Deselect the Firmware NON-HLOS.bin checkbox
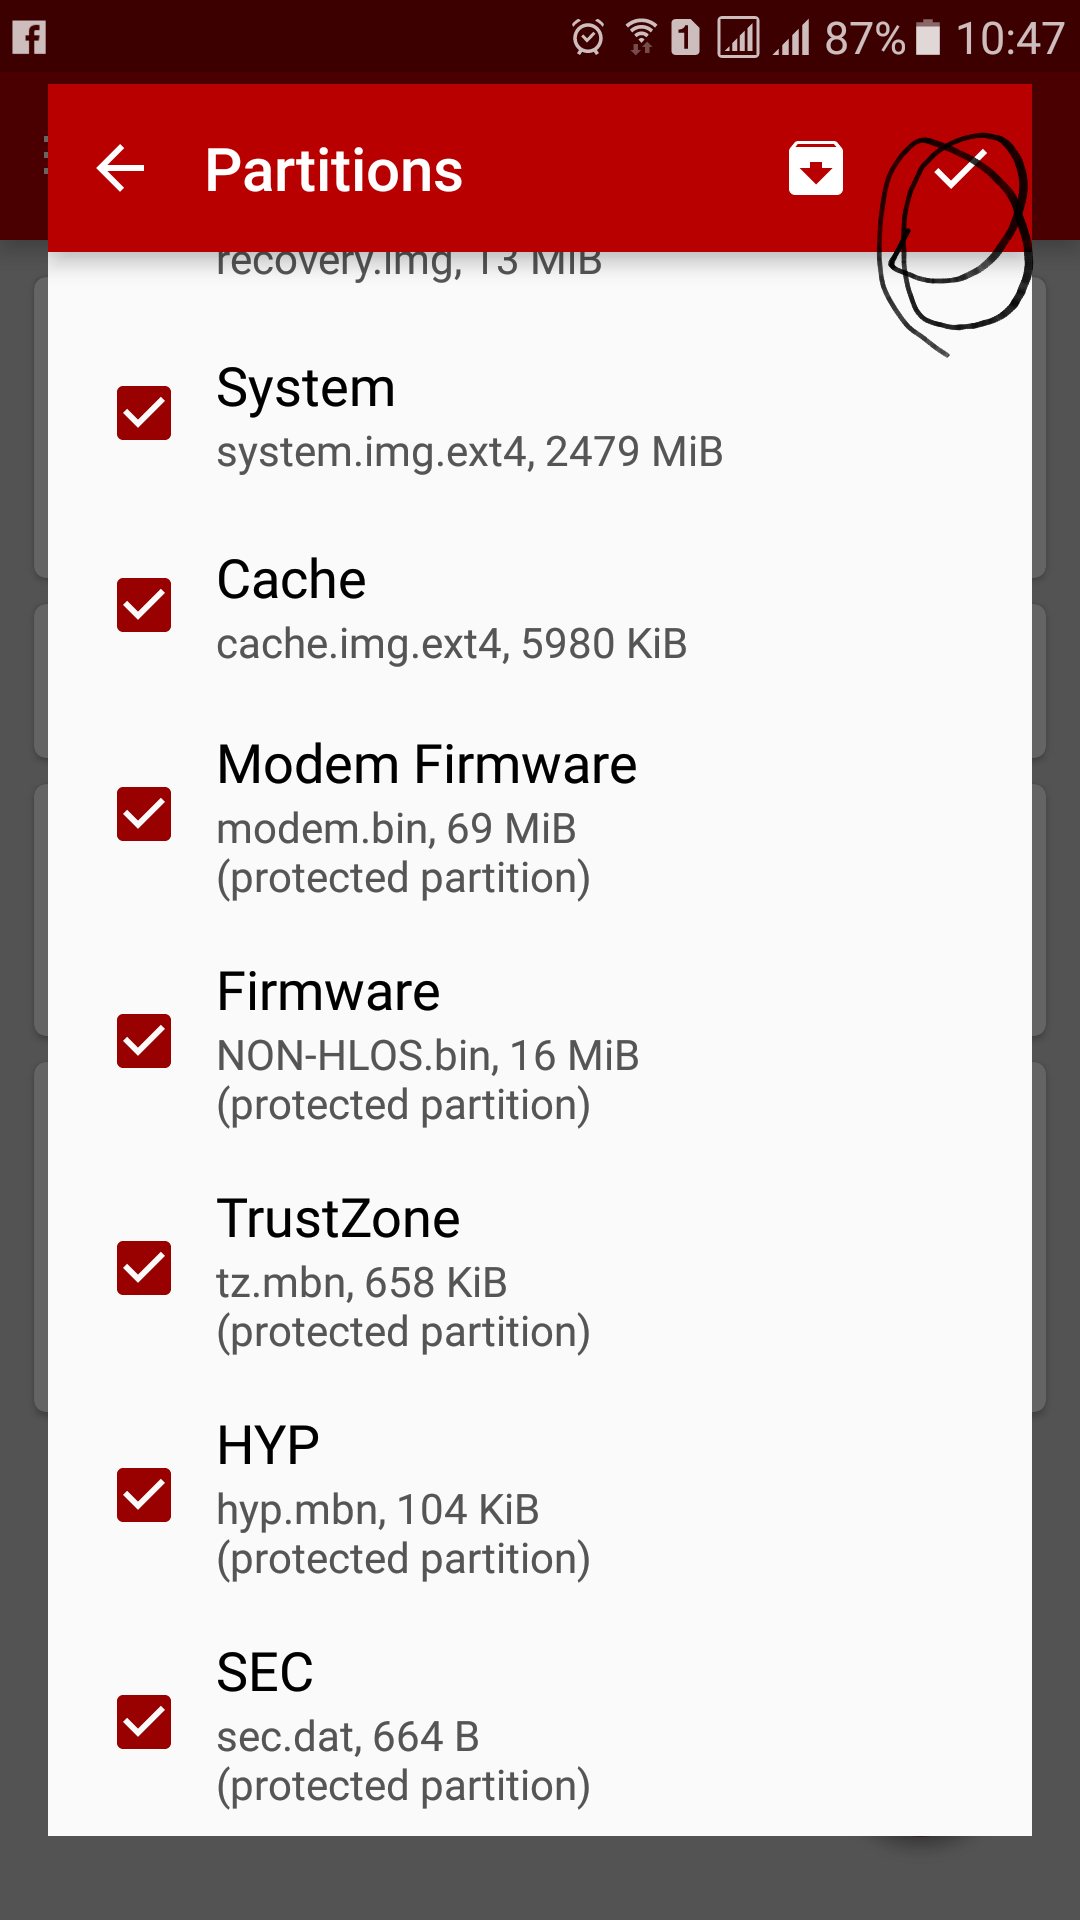Screen dimensions: 1080x1920 (144, 1041)
